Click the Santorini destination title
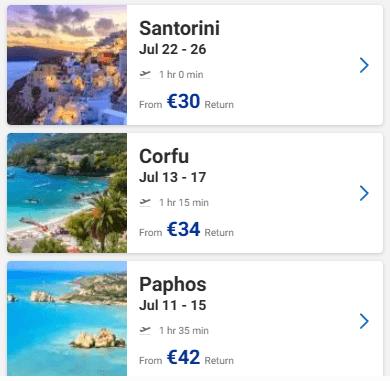This screenshot has height=381, width=390. 179,28
